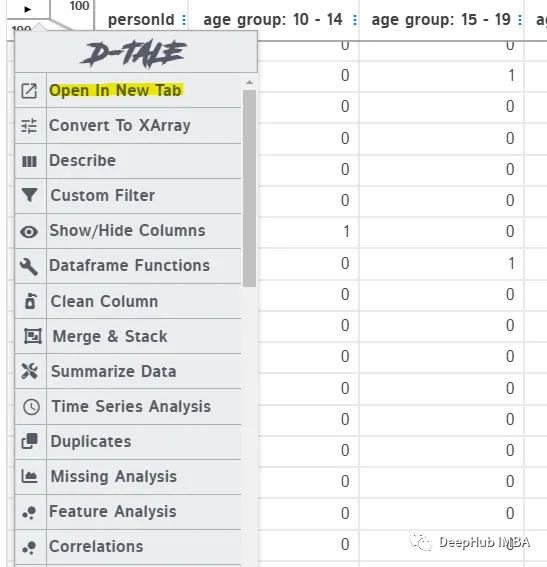
Task: Open age group 10 - 14 column menu
Action: pos(355,20)
